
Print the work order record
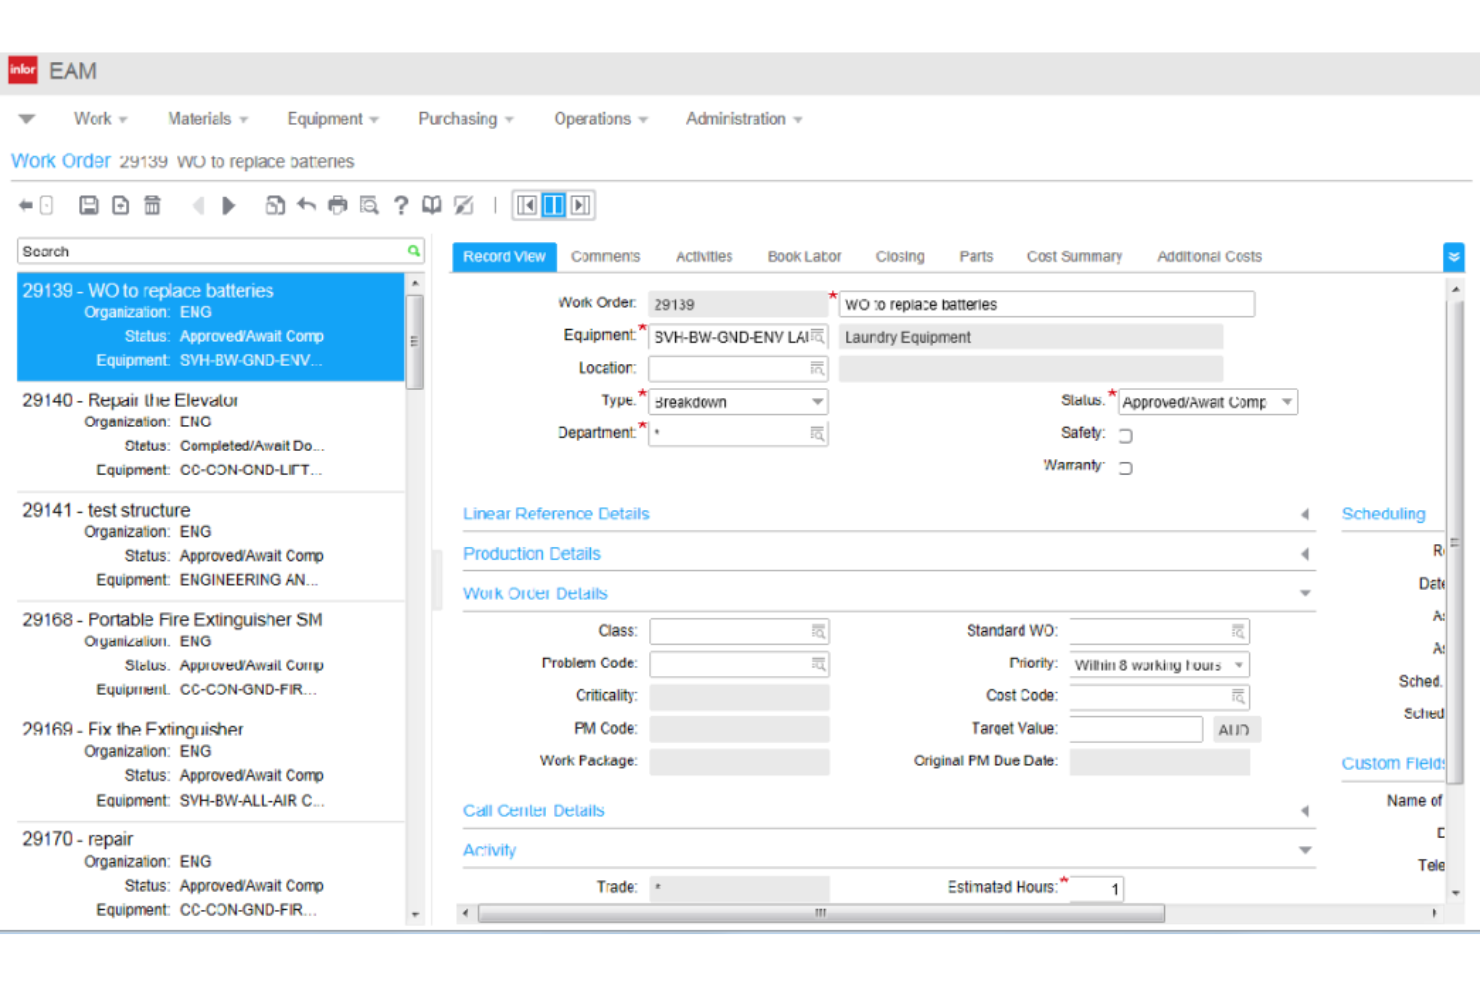[x=337, y=205]
